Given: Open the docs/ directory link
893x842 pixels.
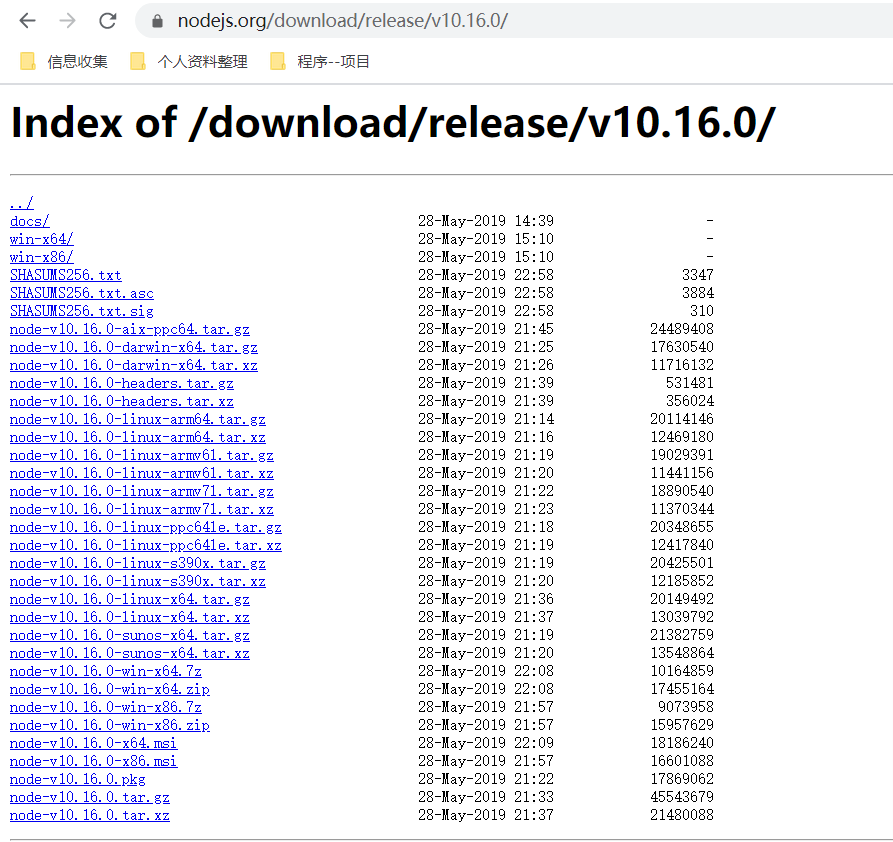Looking at the screenshot, I should coord(30,221).
